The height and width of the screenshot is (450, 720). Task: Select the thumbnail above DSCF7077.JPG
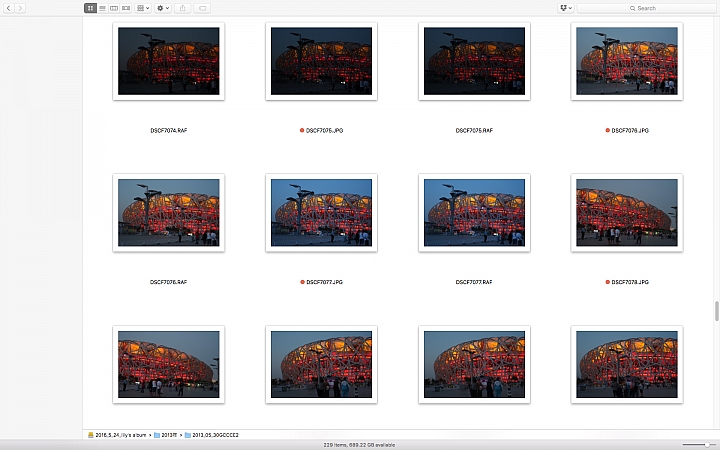[321, 213]
